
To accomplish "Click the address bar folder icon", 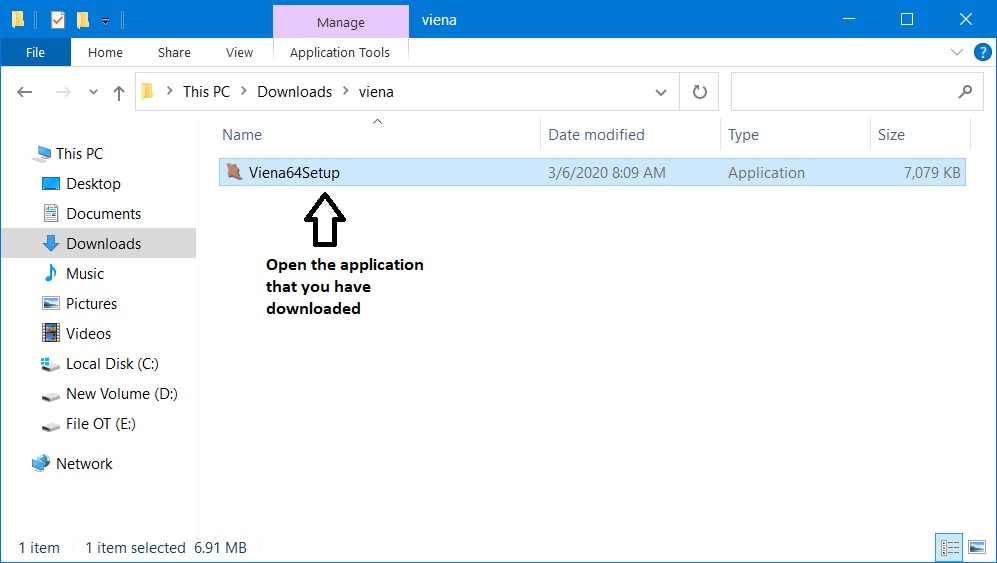I will coord(148,92).
